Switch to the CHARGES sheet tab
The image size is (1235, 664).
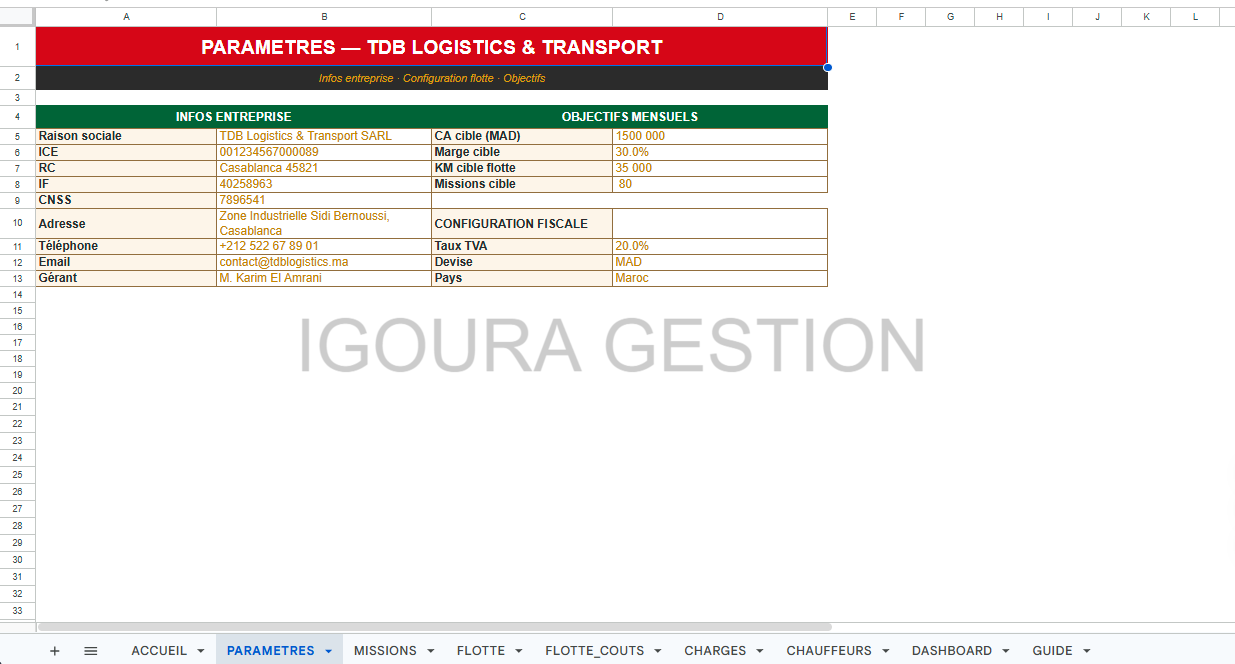[715, 650]
